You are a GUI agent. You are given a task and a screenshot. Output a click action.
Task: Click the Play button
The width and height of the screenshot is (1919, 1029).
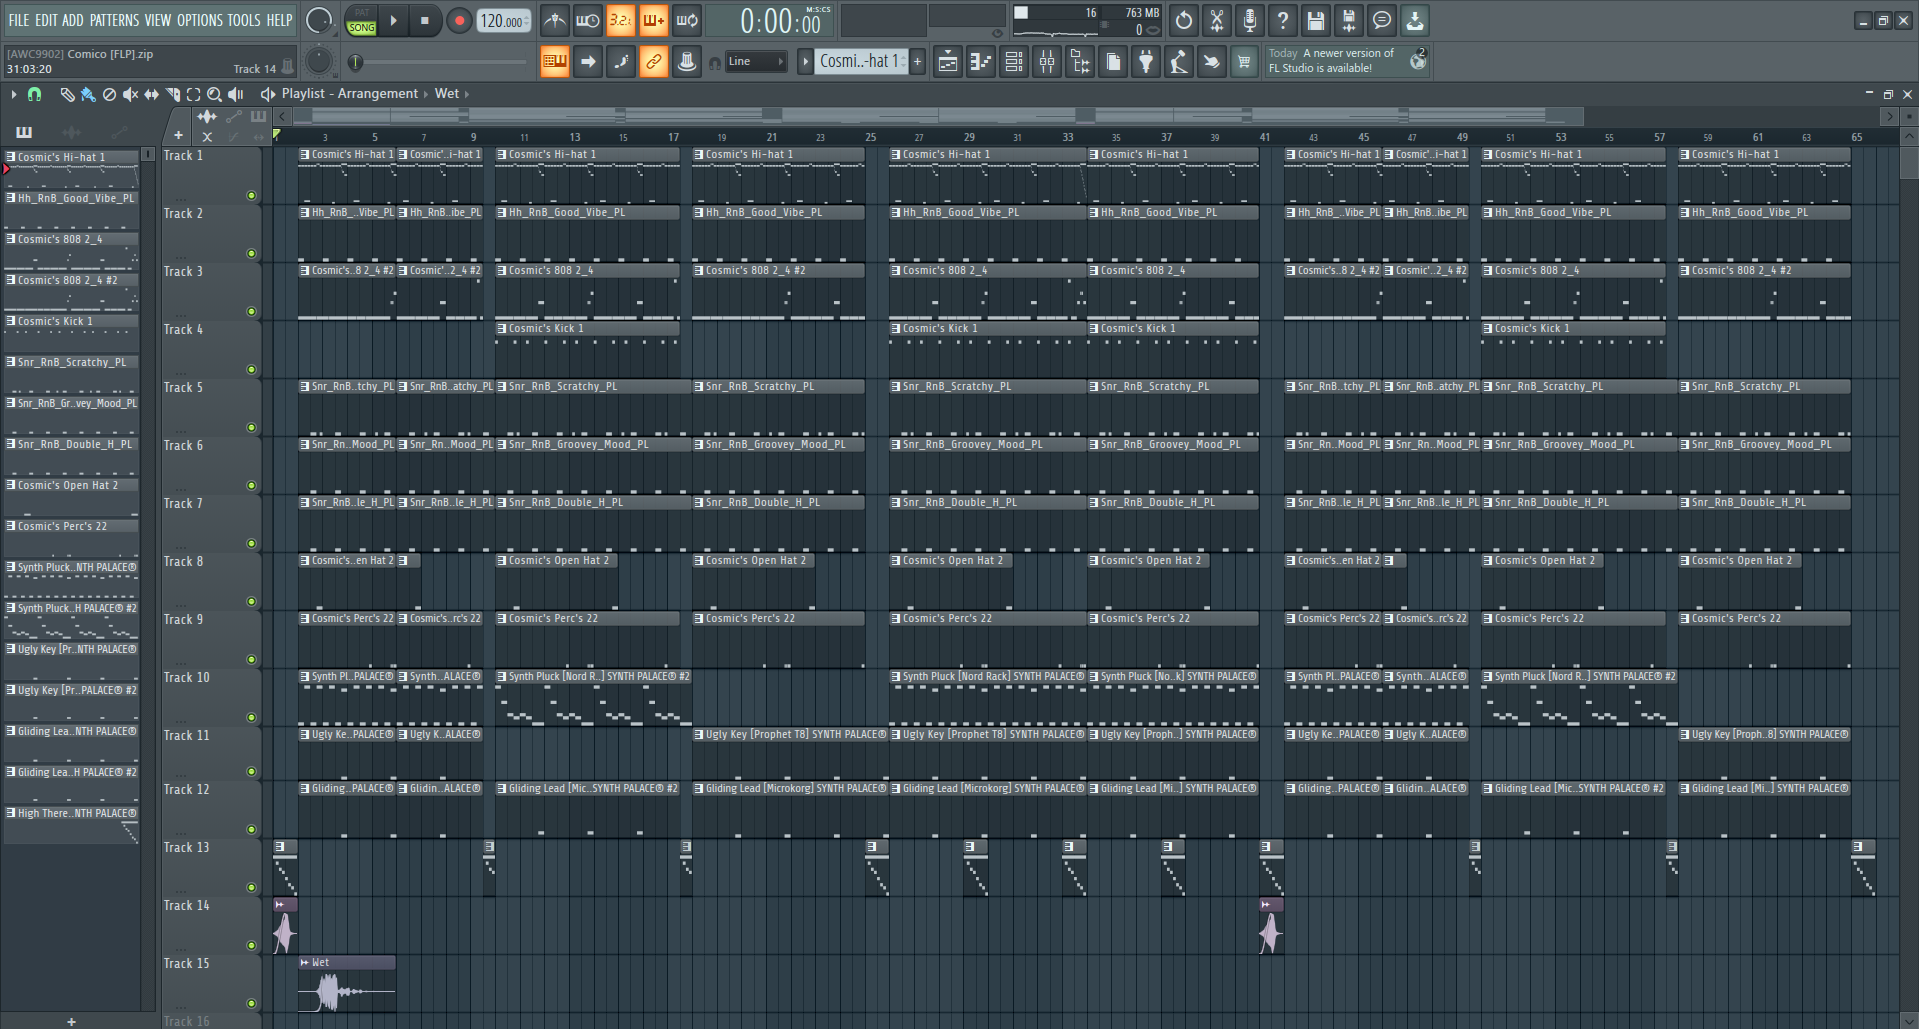click(393, 20)
